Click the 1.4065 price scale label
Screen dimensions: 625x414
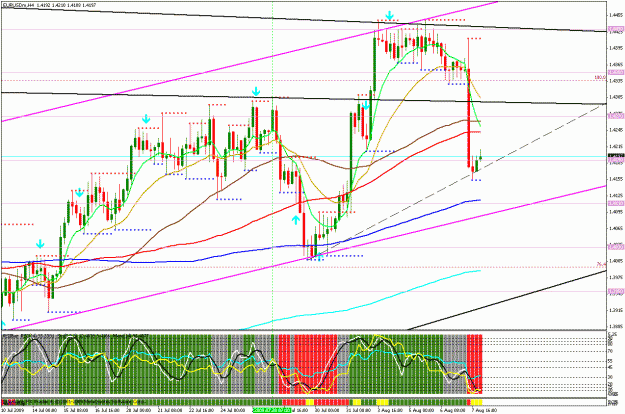pyautogui.click(x=616, y=228)
